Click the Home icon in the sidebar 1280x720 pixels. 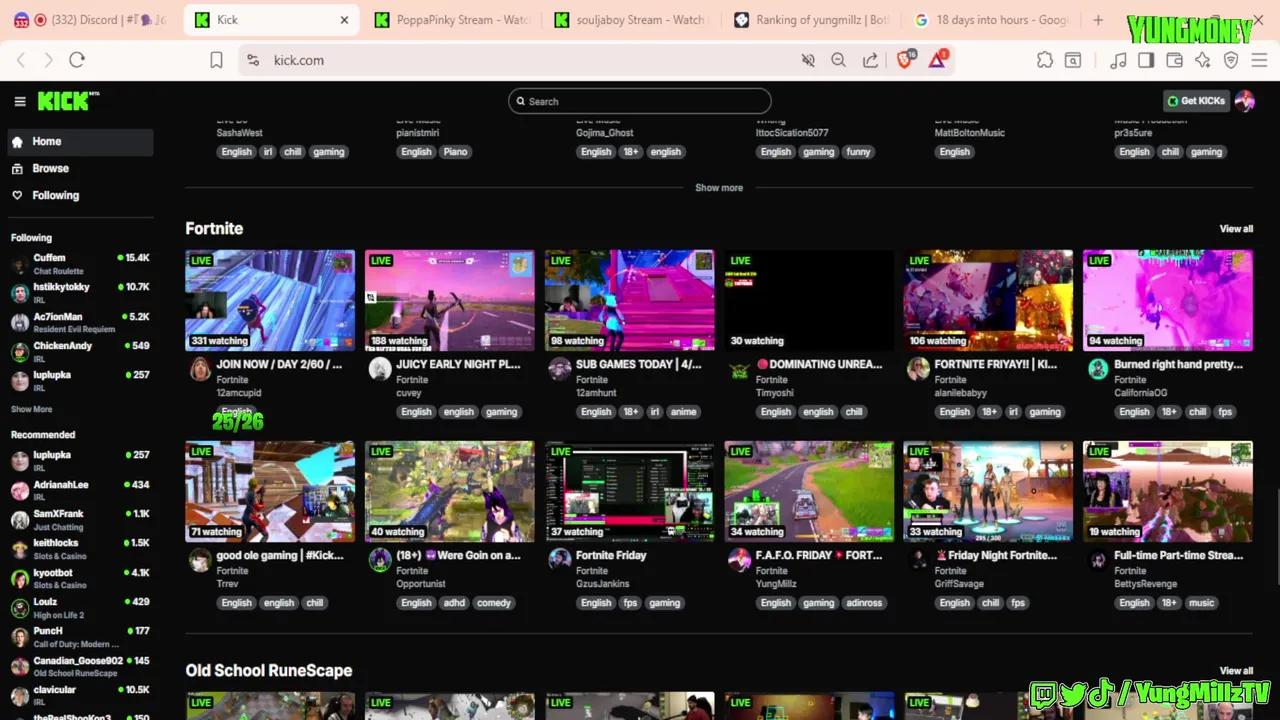(17, 142)
